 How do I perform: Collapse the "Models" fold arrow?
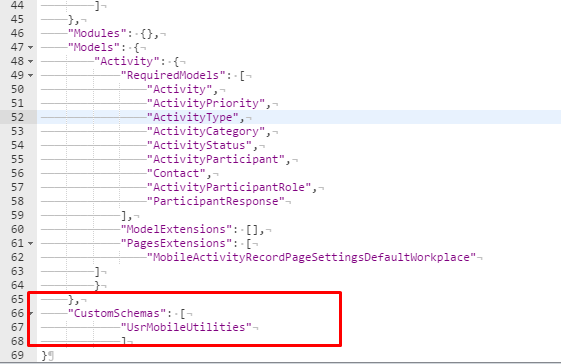click(30, 48)
